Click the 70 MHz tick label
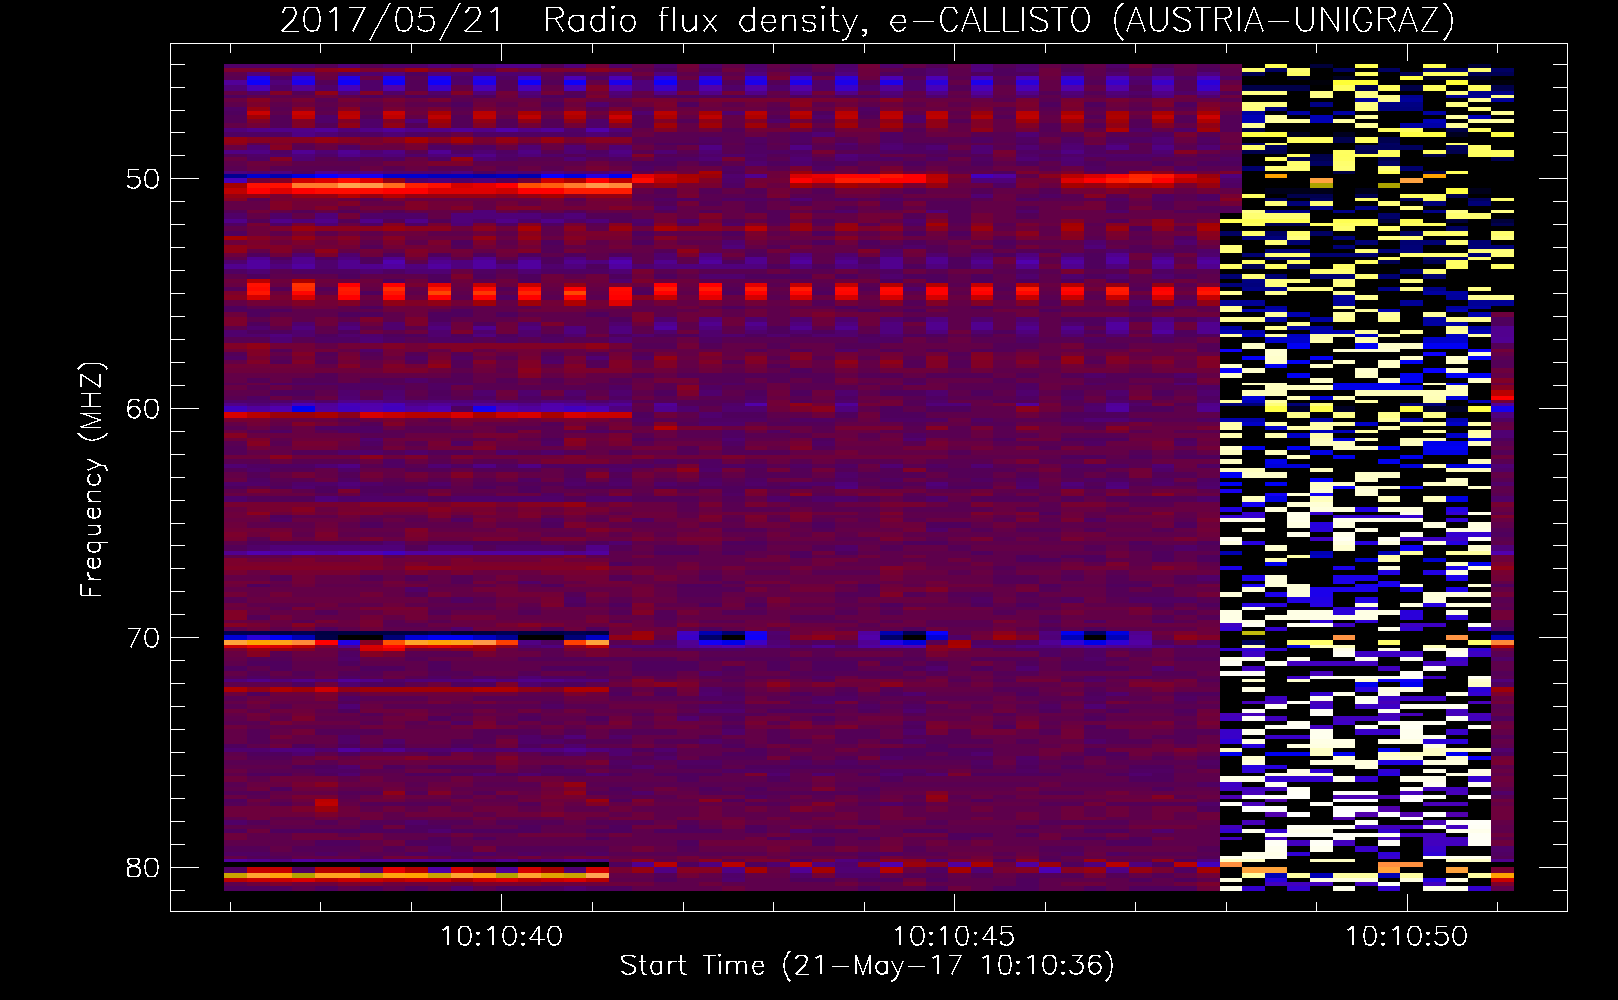Image resolution: width=1618 pixels, height=1000 pixels. point(143,638)
